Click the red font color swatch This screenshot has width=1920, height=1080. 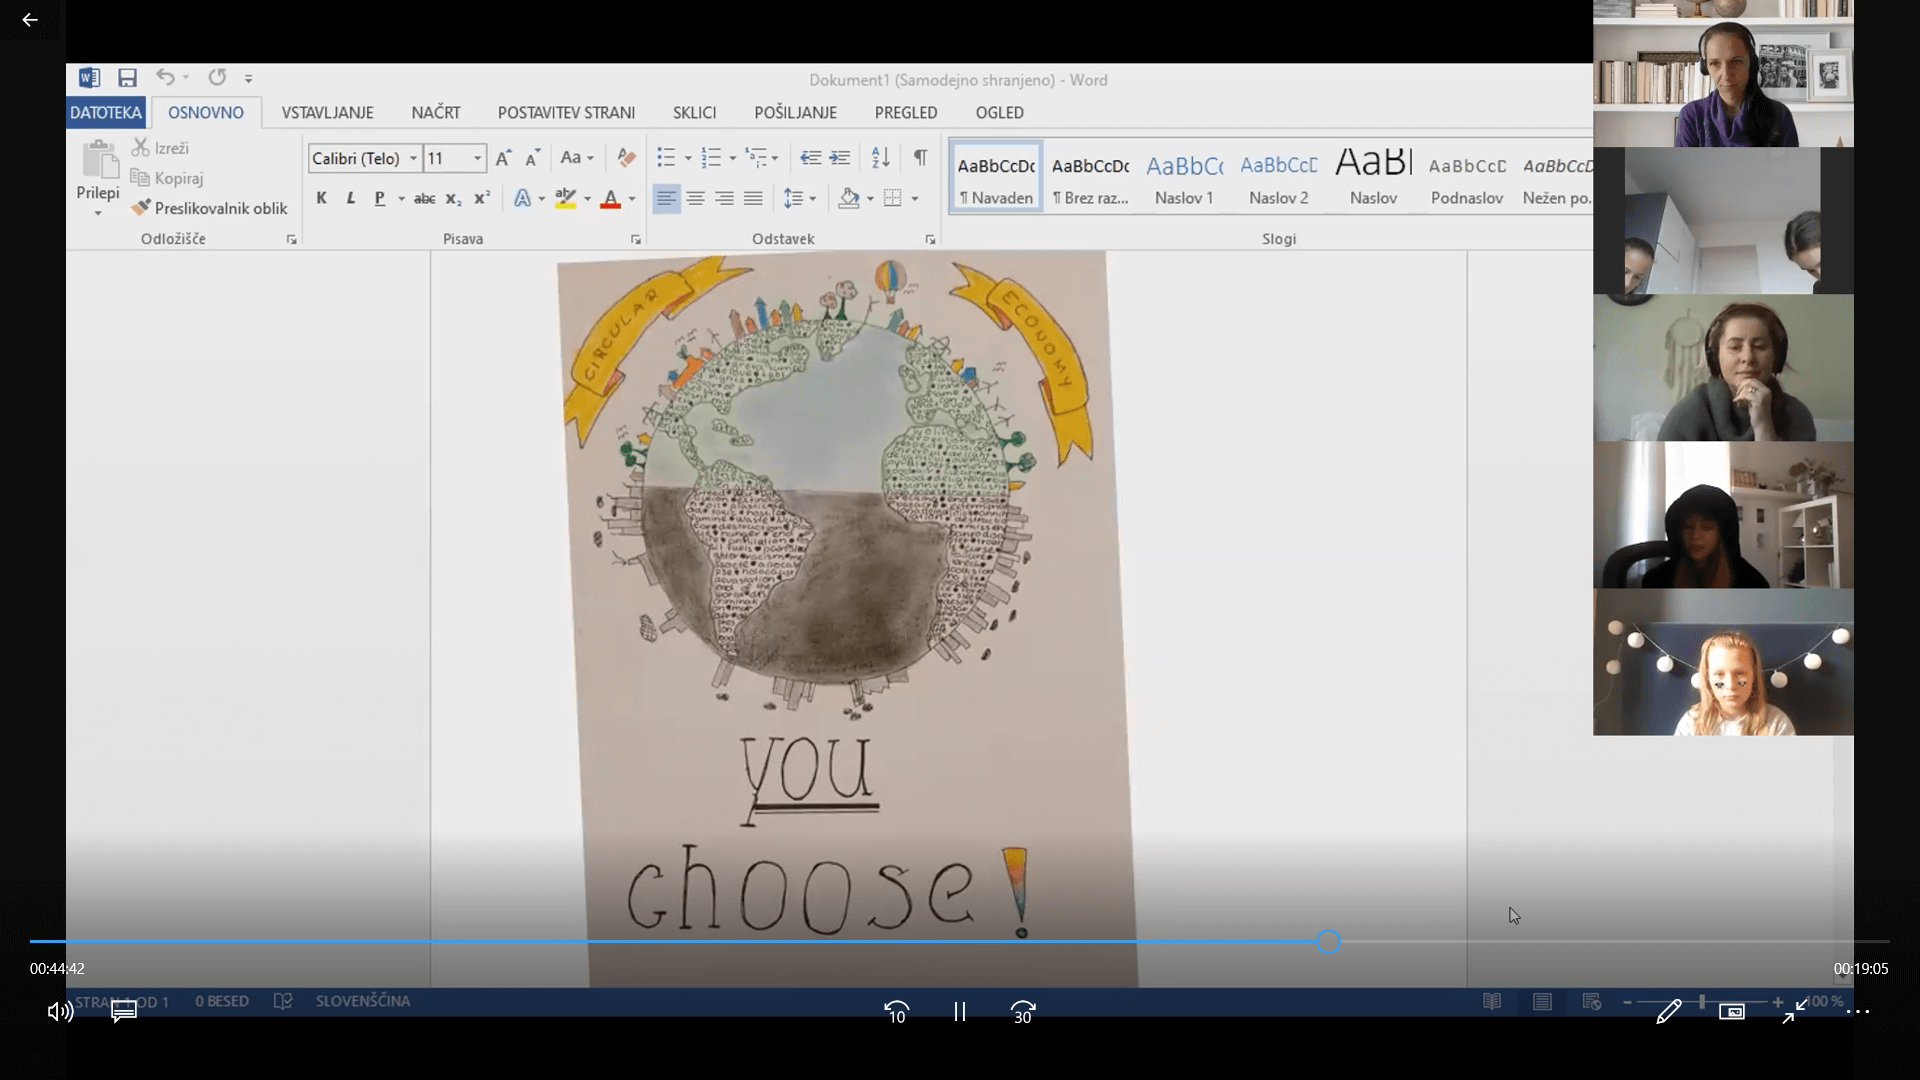coord(610,198)
